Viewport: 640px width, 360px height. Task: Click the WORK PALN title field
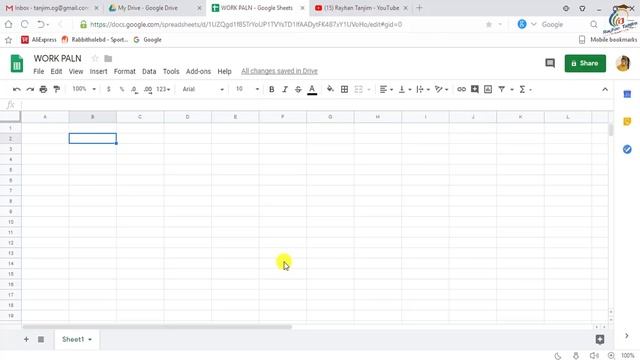click(x=58, y=58)
